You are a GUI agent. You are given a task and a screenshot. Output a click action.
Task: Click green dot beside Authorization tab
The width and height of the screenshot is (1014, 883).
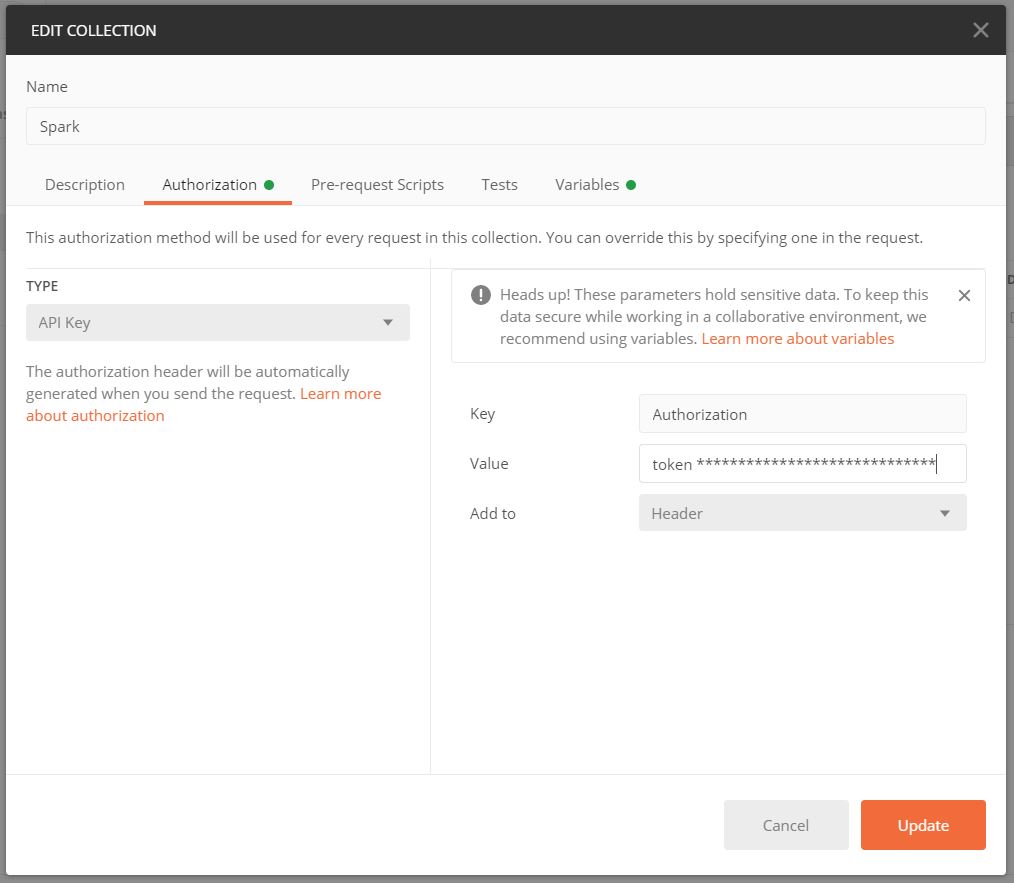[269, 185]
